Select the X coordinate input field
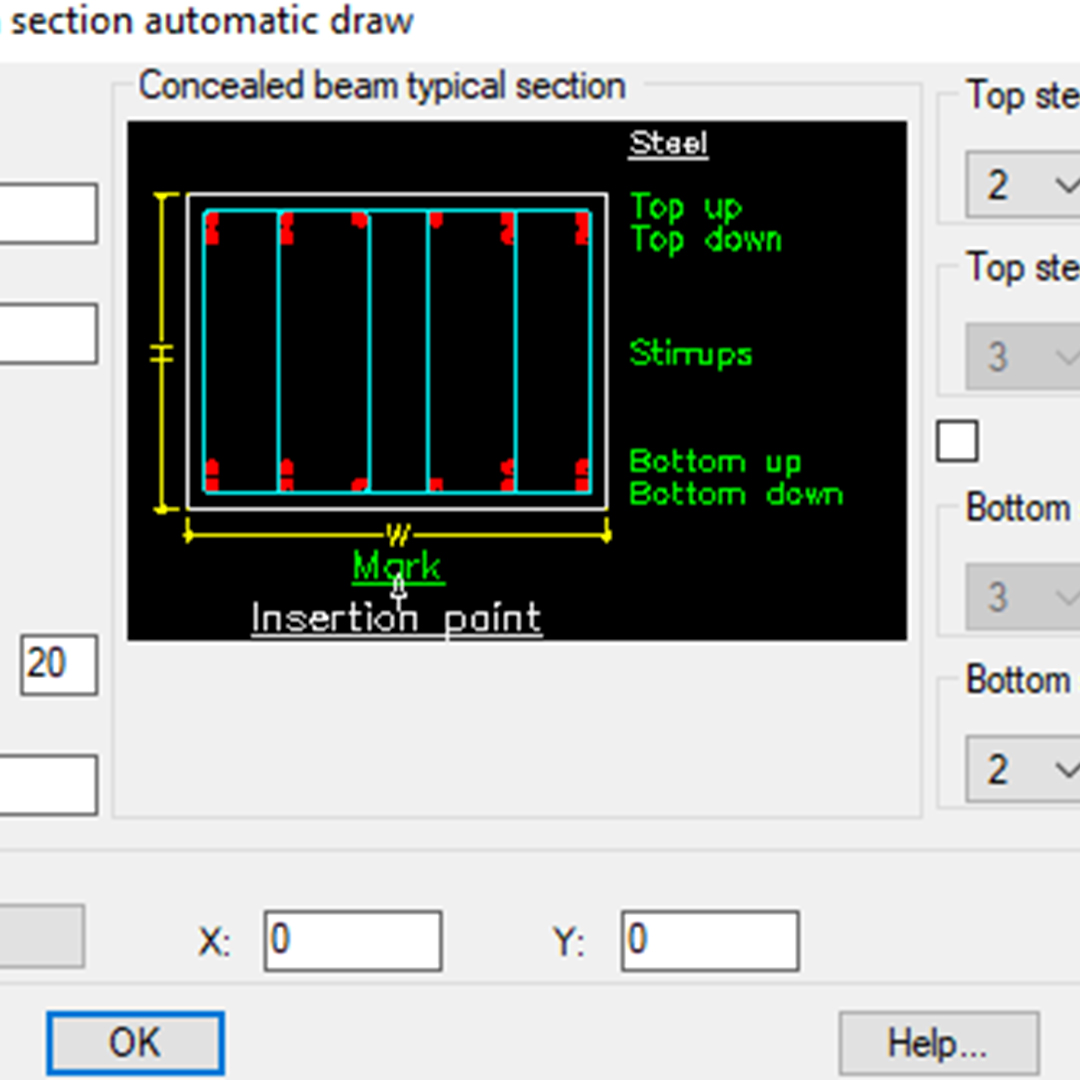Screen dimensions: 1080x1080 352,939
